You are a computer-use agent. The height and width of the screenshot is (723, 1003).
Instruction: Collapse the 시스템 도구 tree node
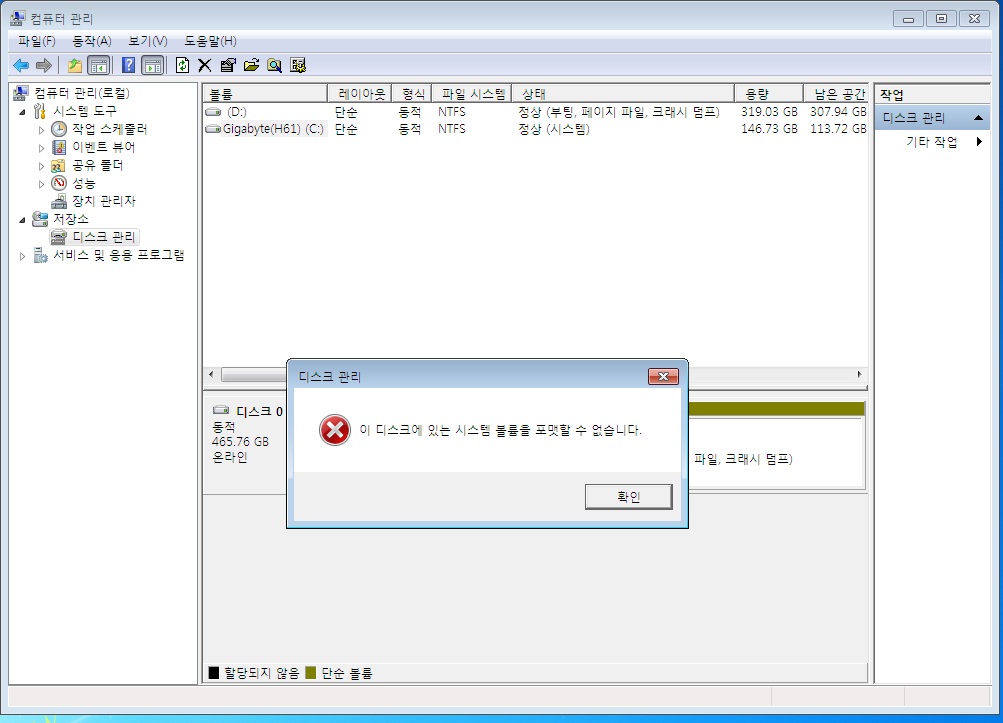coord(22,111)
